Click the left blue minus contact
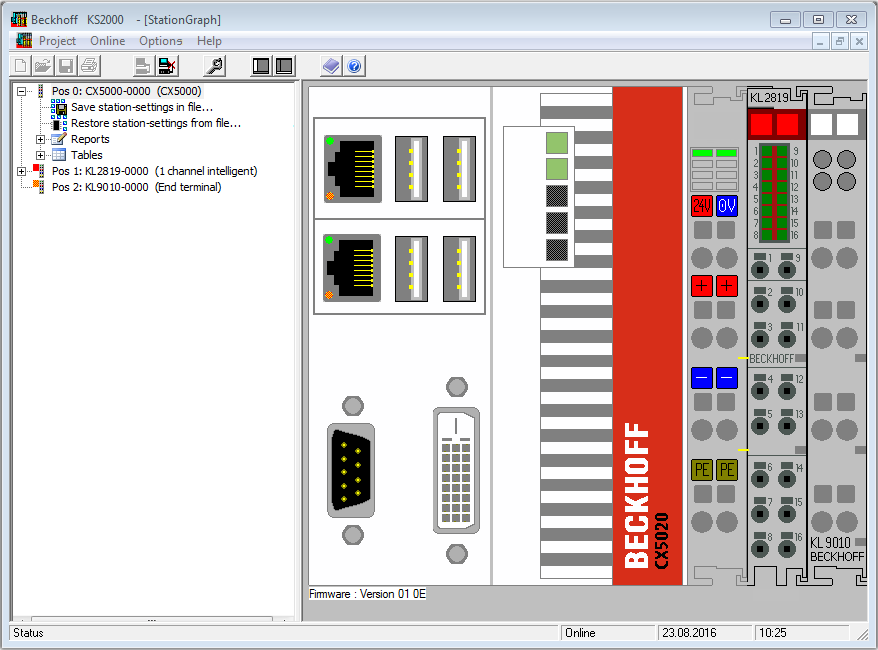 click(x=702, y=378)
